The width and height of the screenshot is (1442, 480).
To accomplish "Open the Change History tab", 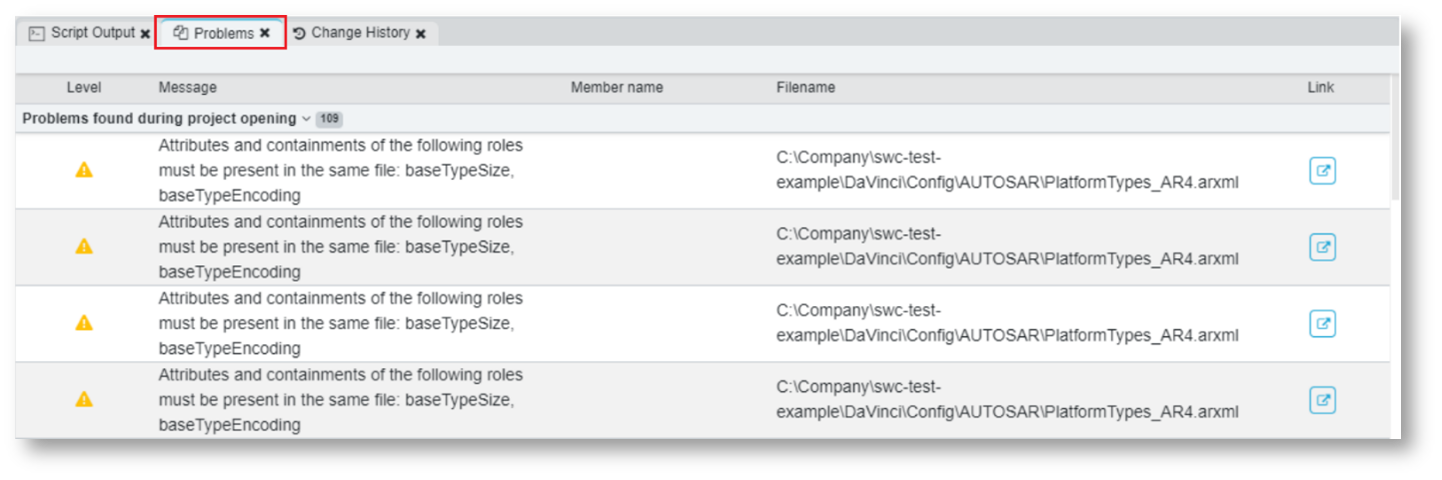I will (x=360, y=33).
